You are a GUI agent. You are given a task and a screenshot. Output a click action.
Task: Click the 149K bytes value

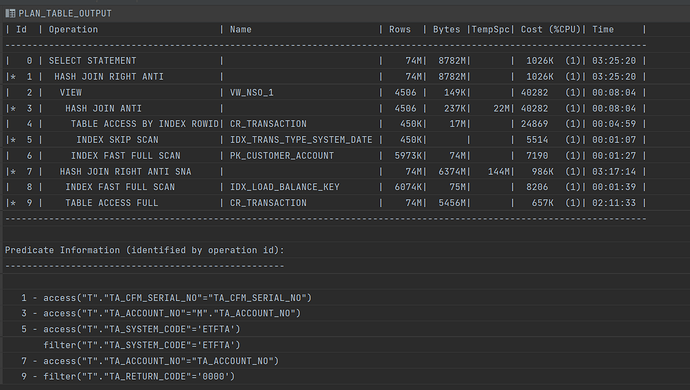click(x=455, y=92)
